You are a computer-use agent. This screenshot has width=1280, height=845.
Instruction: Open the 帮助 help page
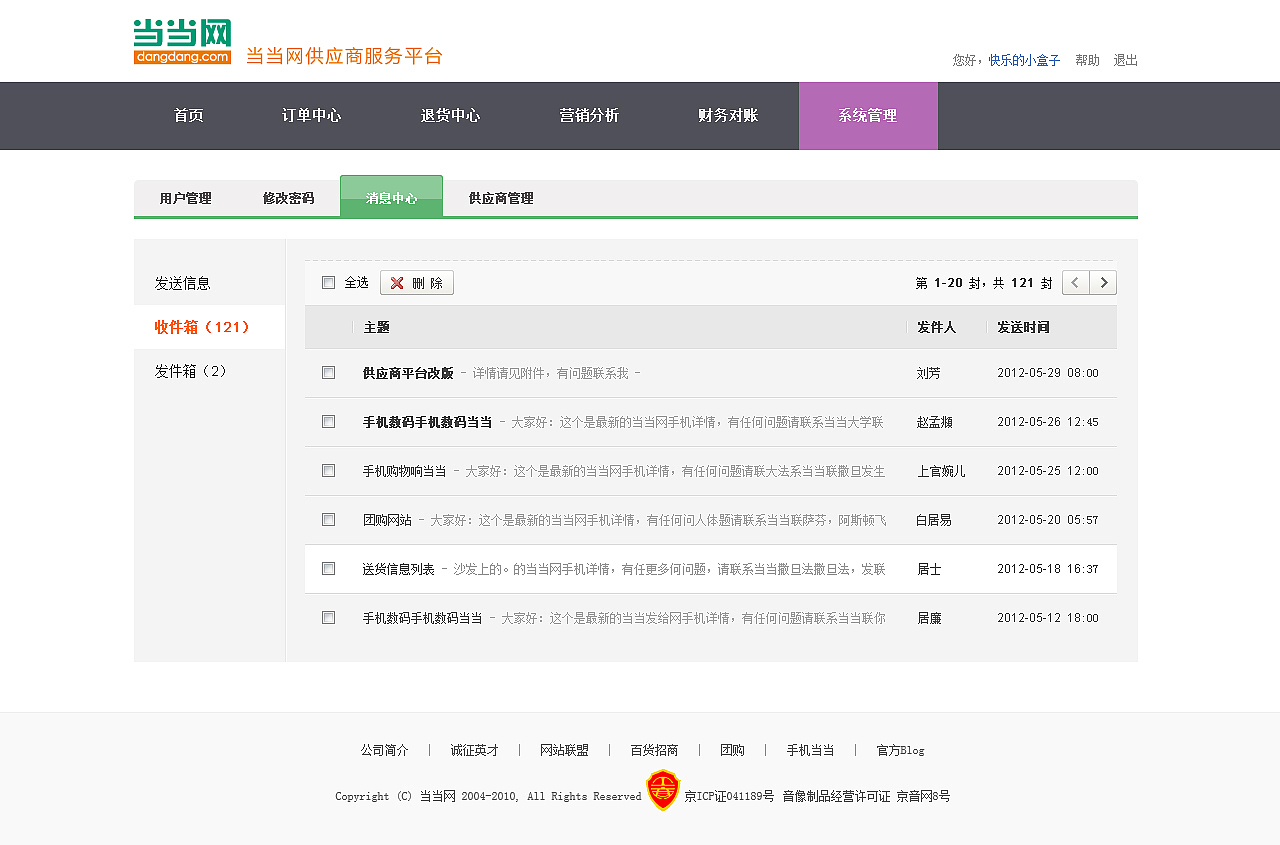click(1086, 59)
